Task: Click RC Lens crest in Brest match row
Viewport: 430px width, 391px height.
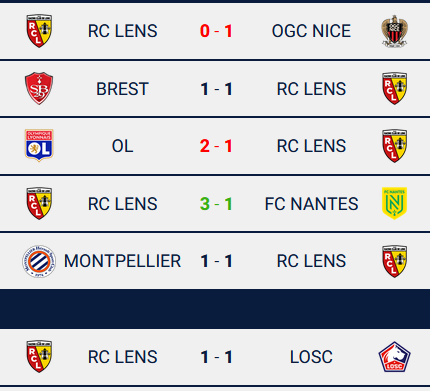Action: pos(394,88)
